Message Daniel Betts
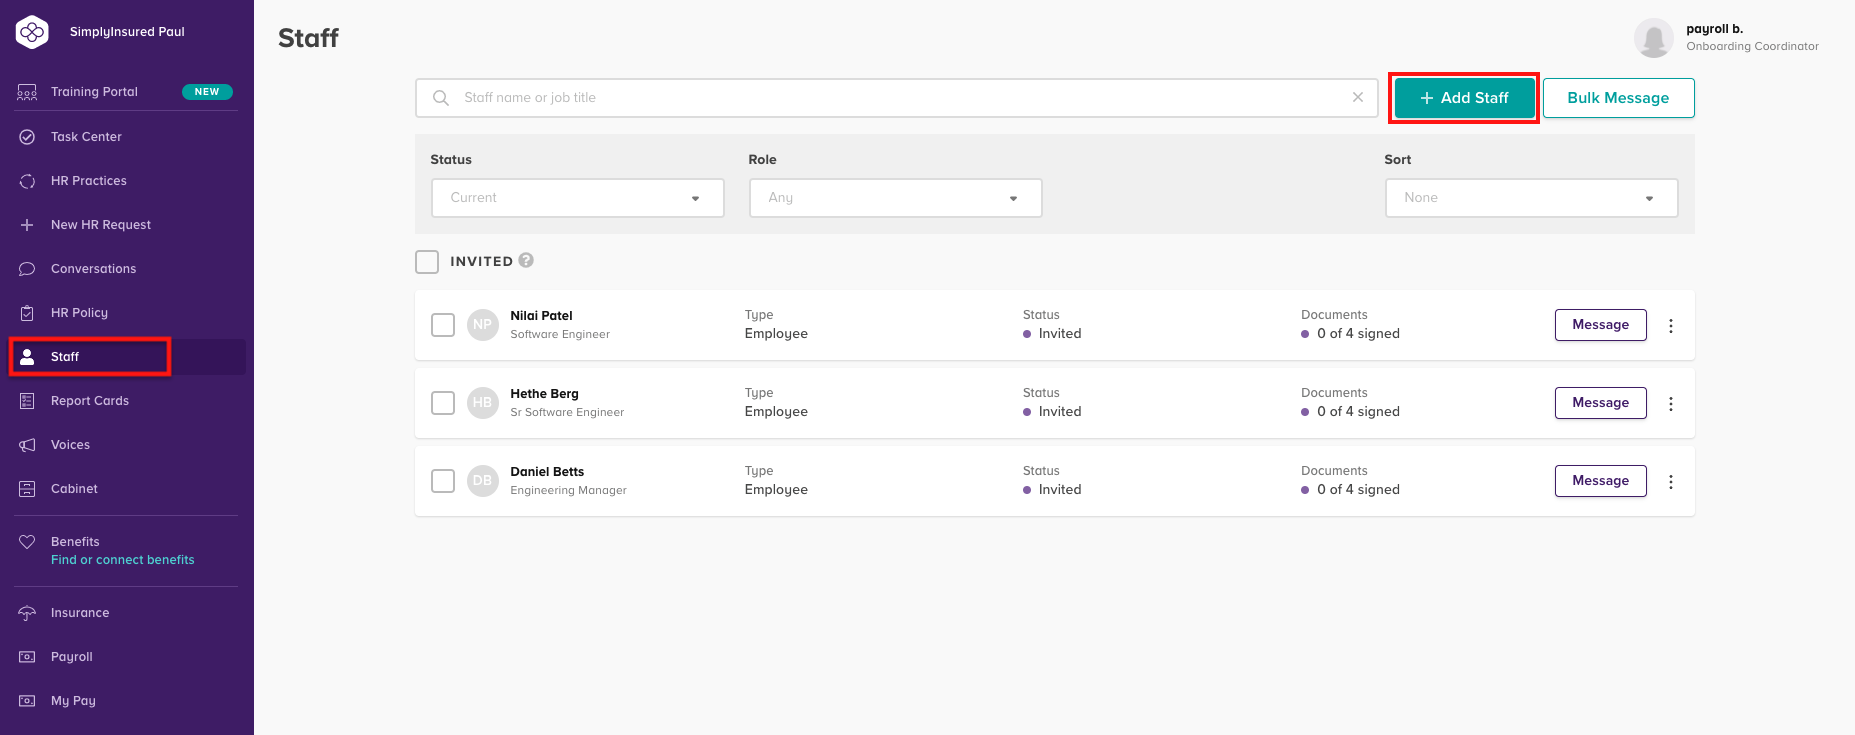 [x=1600, y=481]
